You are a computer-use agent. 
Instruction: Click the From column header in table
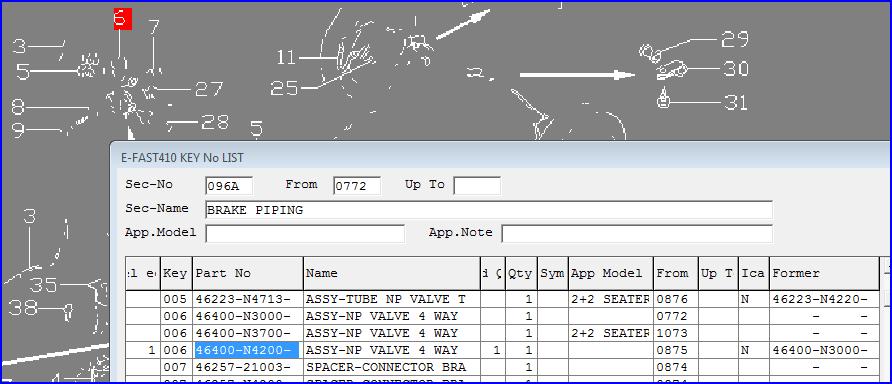pyautogui.click(x=676, y=274)
